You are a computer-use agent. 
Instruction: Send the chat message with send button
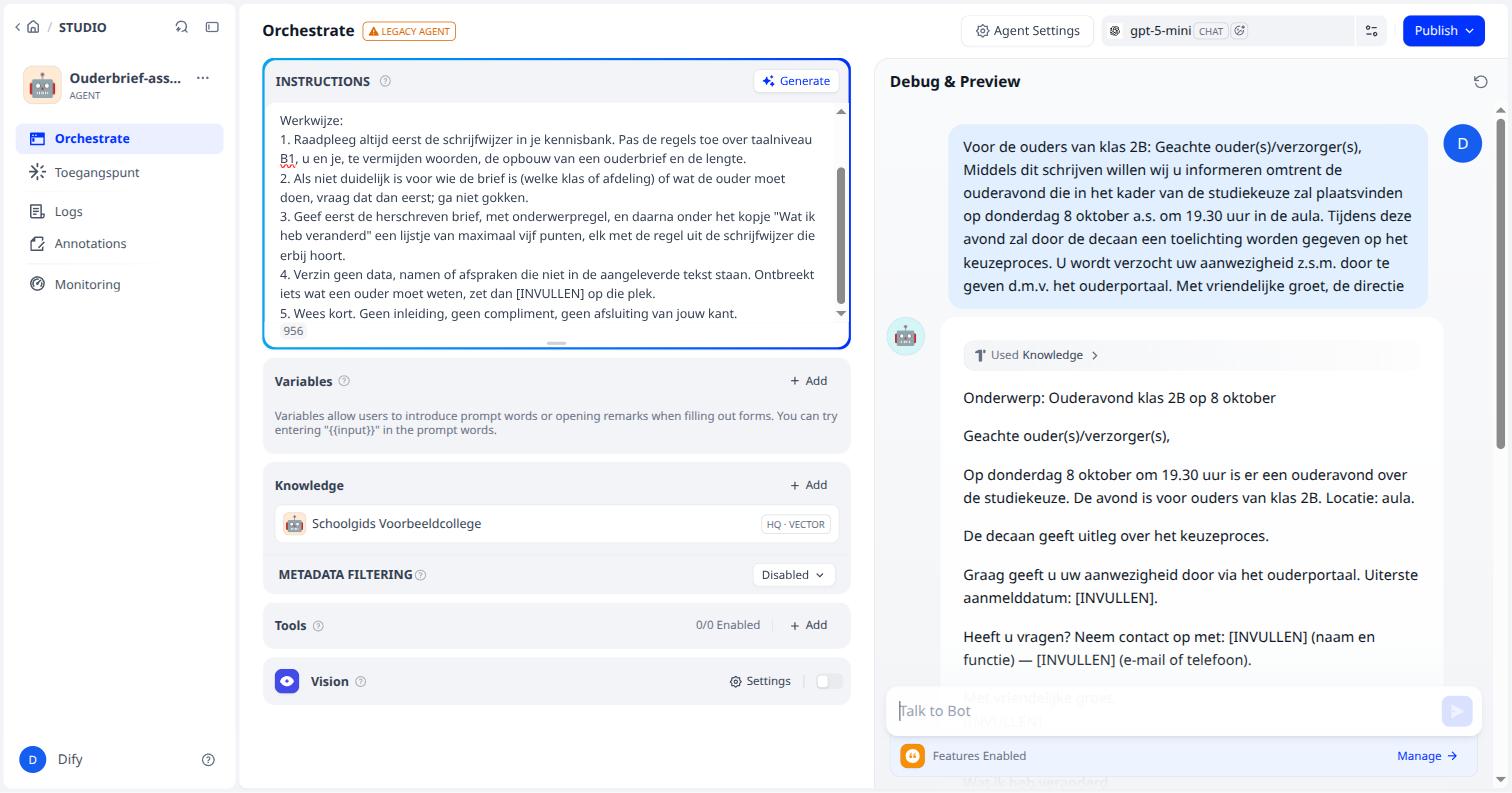coord(1457,711)
